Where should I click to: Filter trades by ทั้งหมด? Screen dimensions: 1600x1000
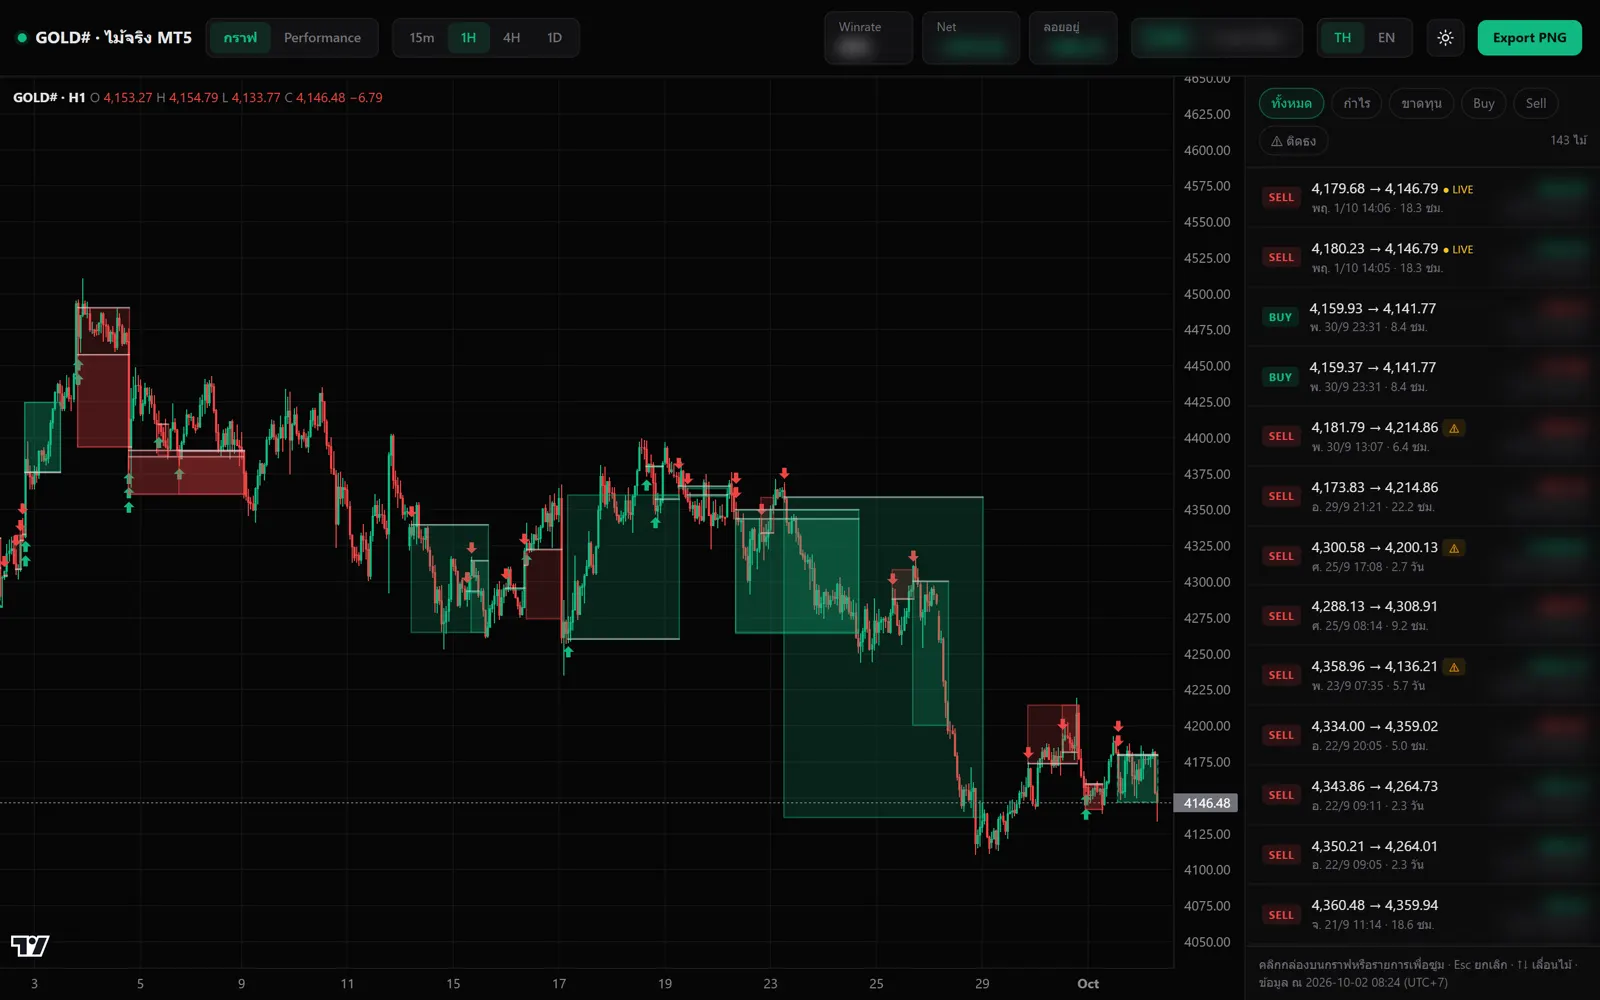[1291, 103]
